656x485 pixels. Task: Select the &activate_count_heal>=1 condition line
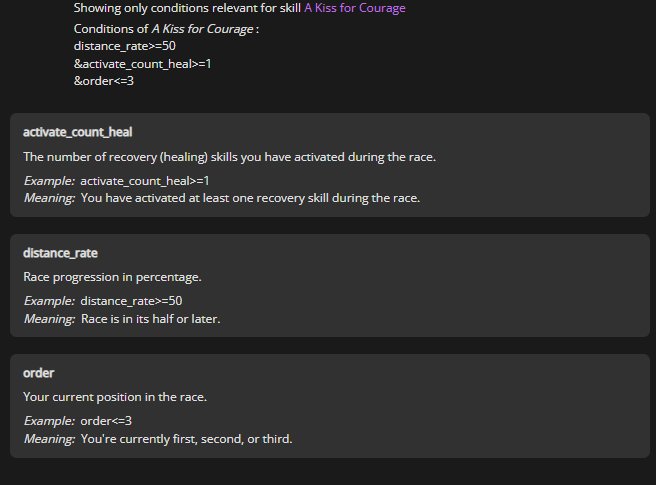(143, 64)
